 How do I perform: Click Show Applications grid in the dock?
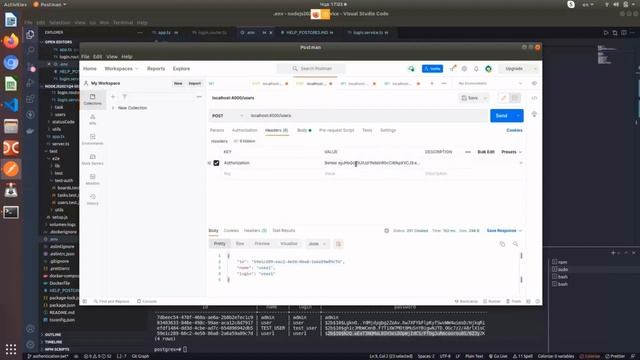(x=11, y=349)
